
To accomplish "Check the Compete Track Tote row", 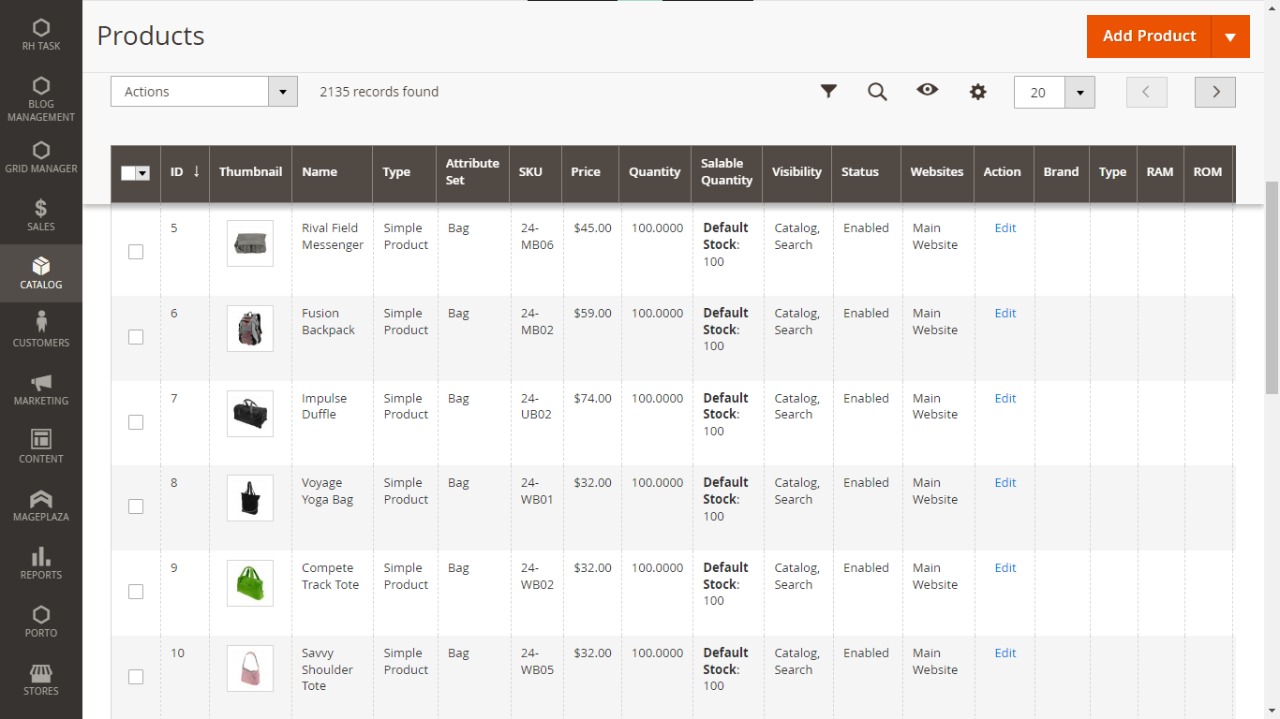I will pos(136,592).
